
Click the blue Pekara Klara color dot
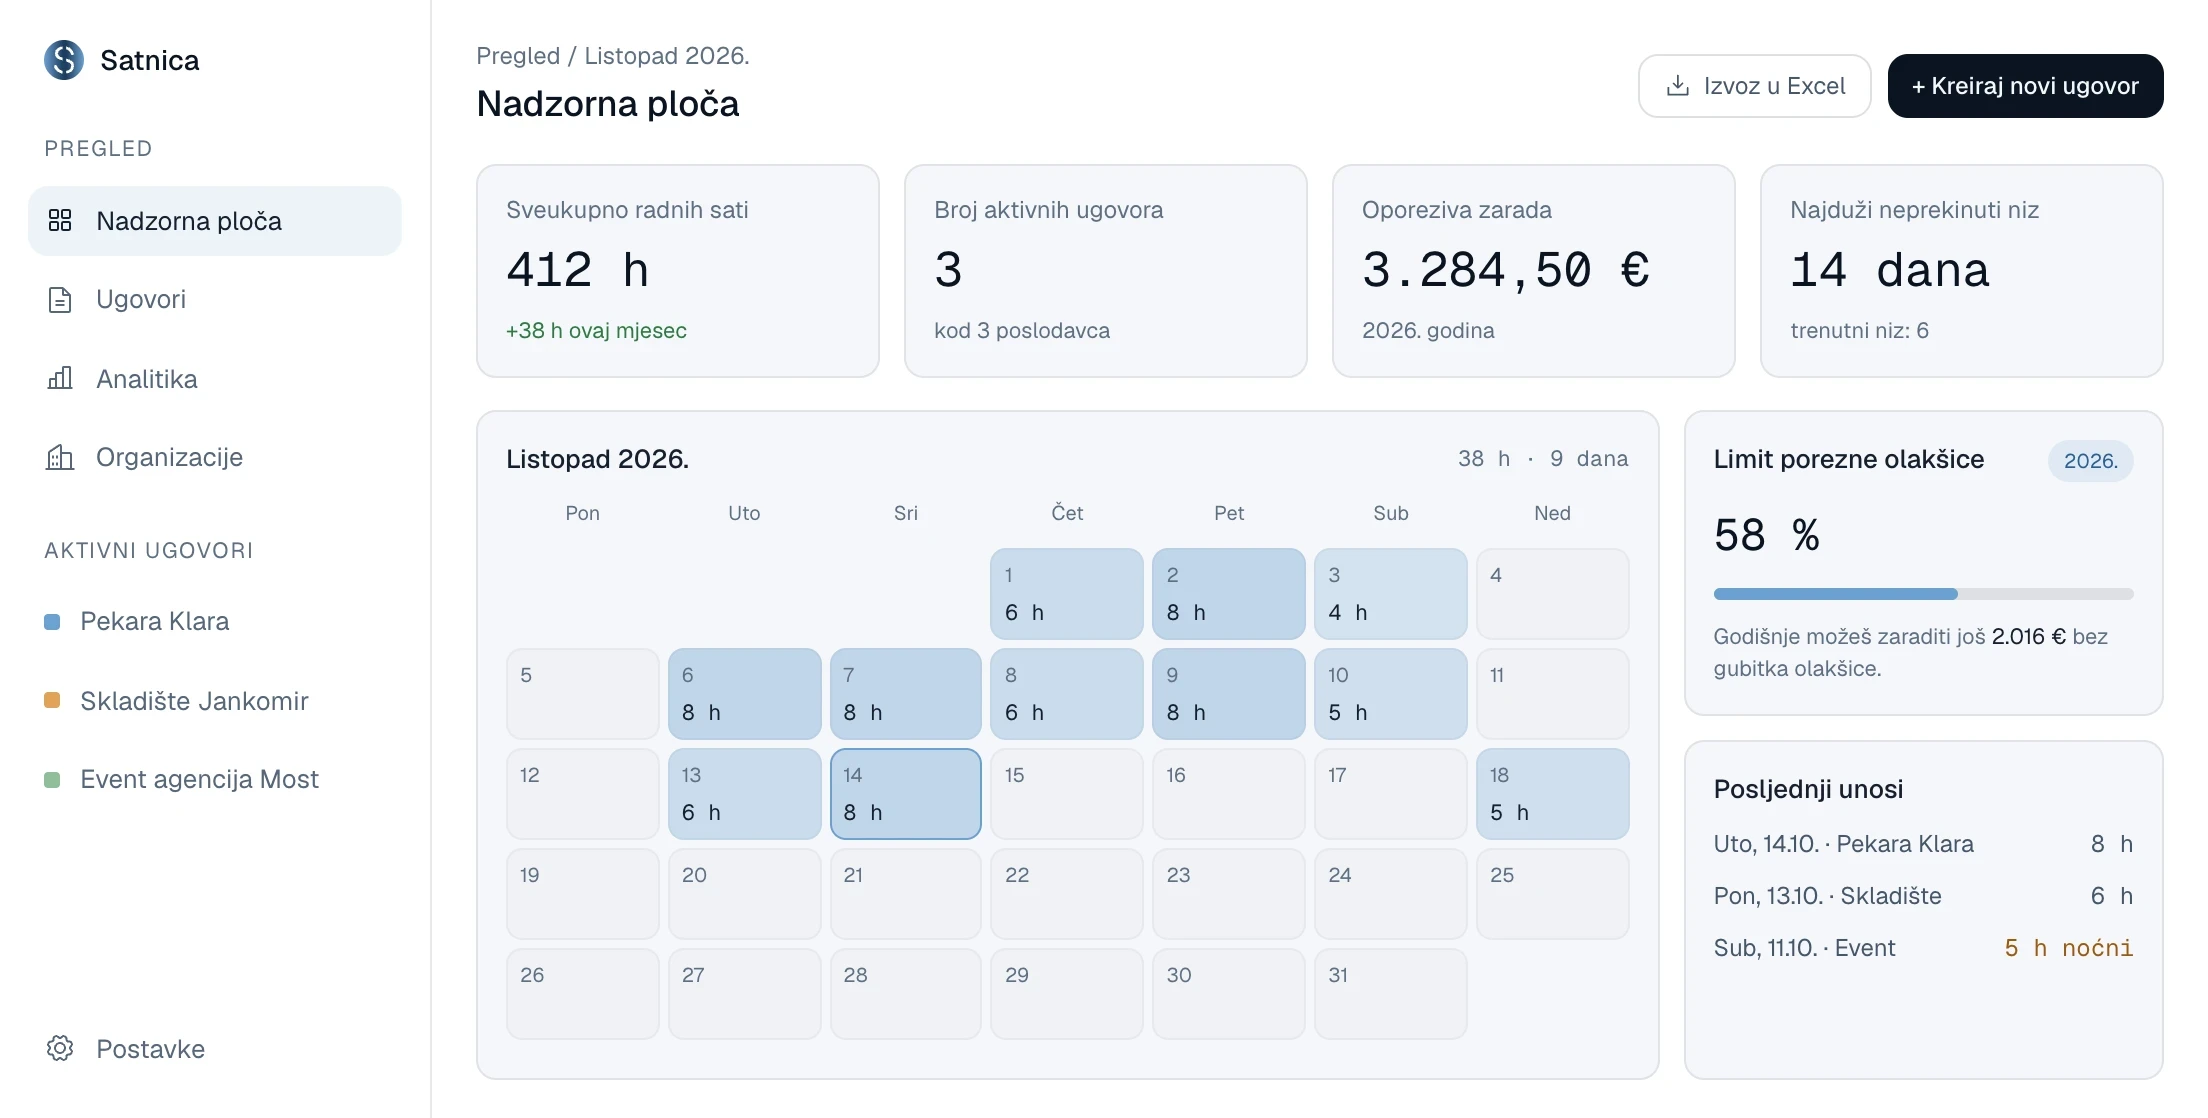[53, 622]
